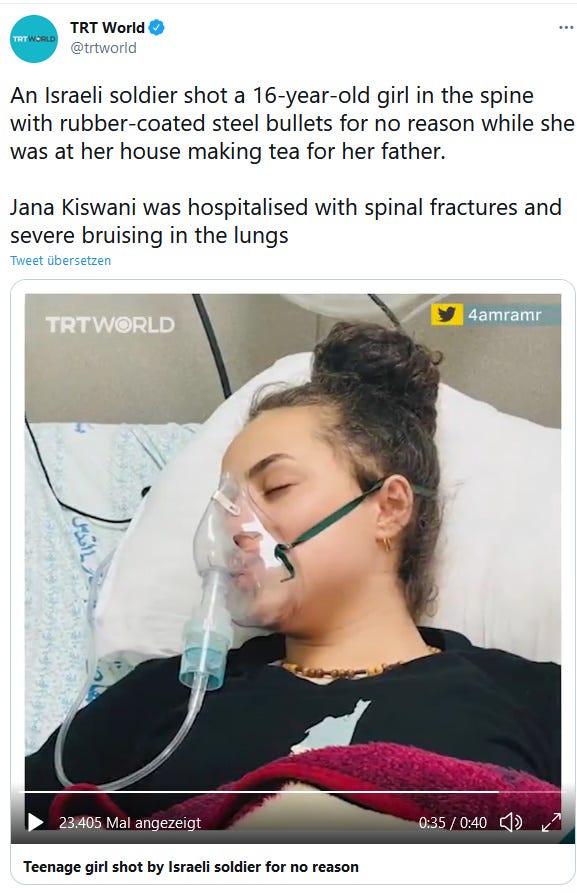Click the 'Jana Kiswani was hospitalised' paragraph
This screenshot has width=577, height=893.
point(285,221)
